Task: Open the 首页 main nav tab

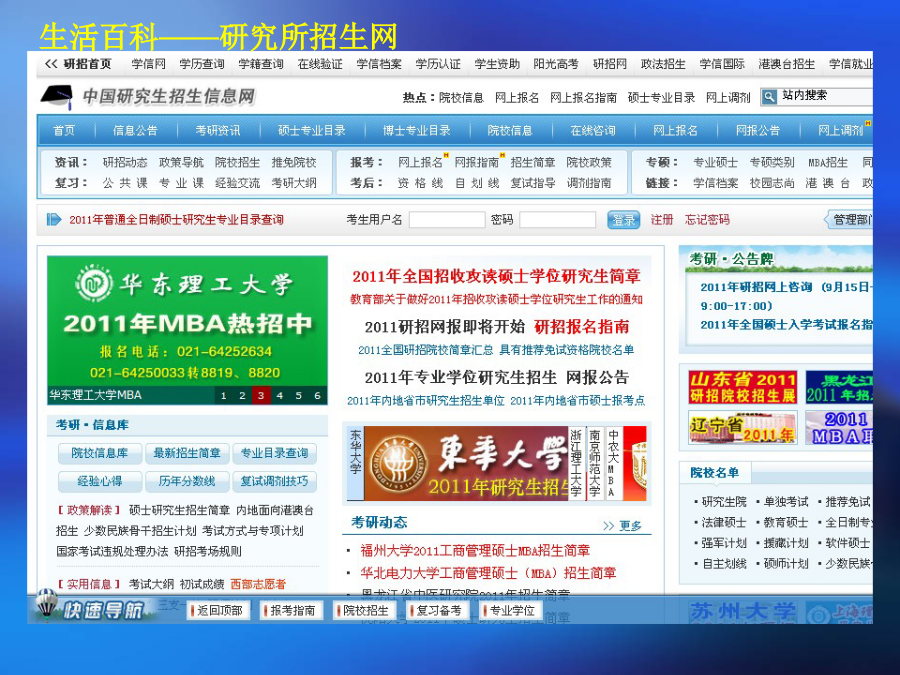Action: click(x=64, y=130)
